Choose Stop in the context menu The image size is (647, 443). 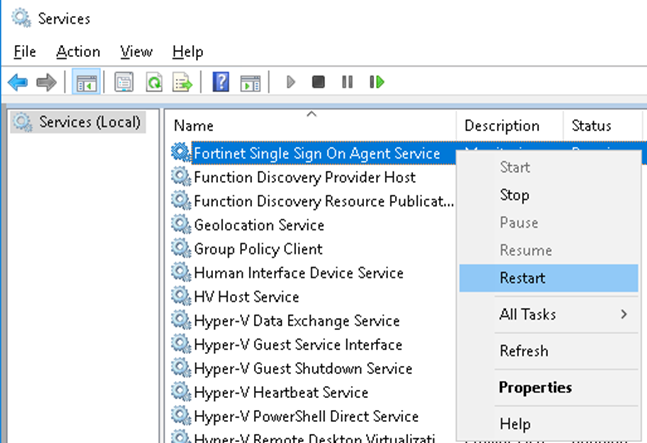pyautogui.click(x=514, y=195)
